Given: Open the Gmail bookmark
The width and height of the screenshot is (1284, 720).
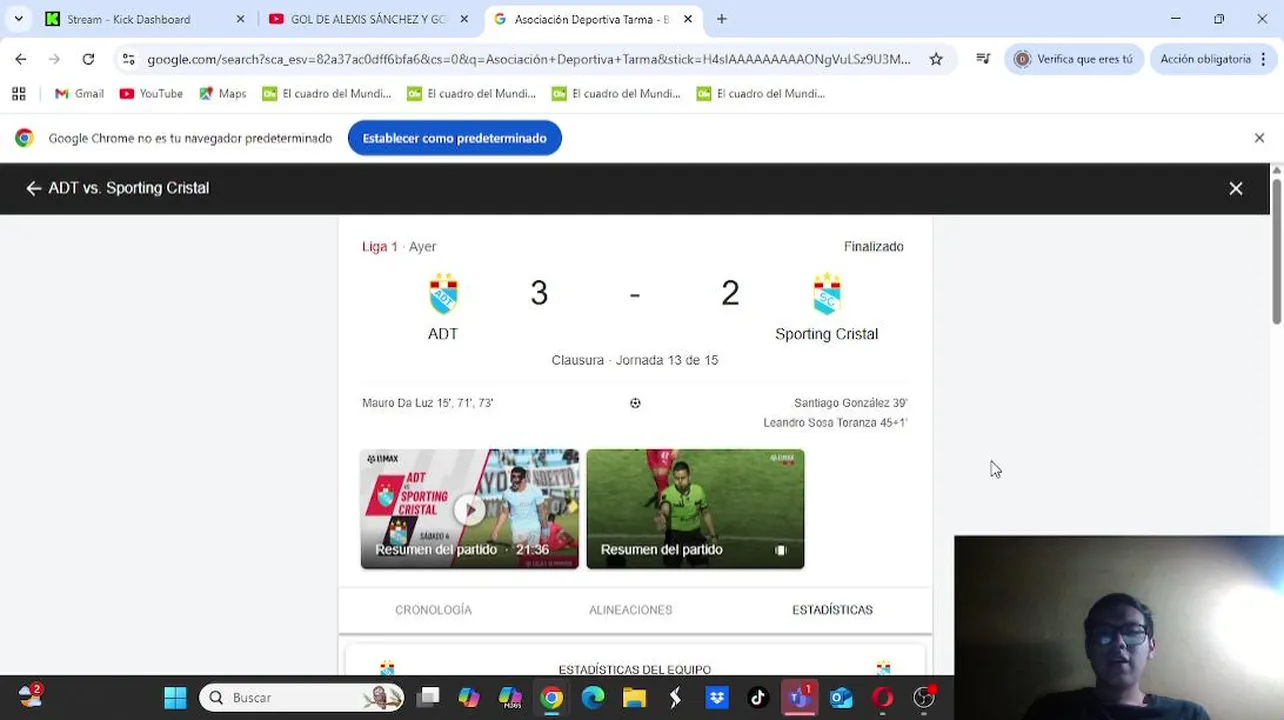Looking at the screenshot, I should (x=79, y=93).
